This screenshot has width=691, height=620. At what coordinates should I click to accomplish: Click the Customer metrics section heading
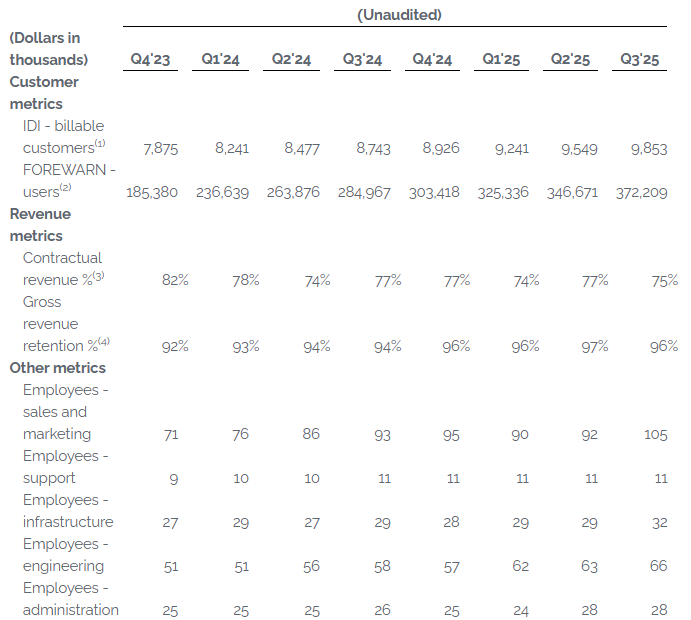point(43,93)
